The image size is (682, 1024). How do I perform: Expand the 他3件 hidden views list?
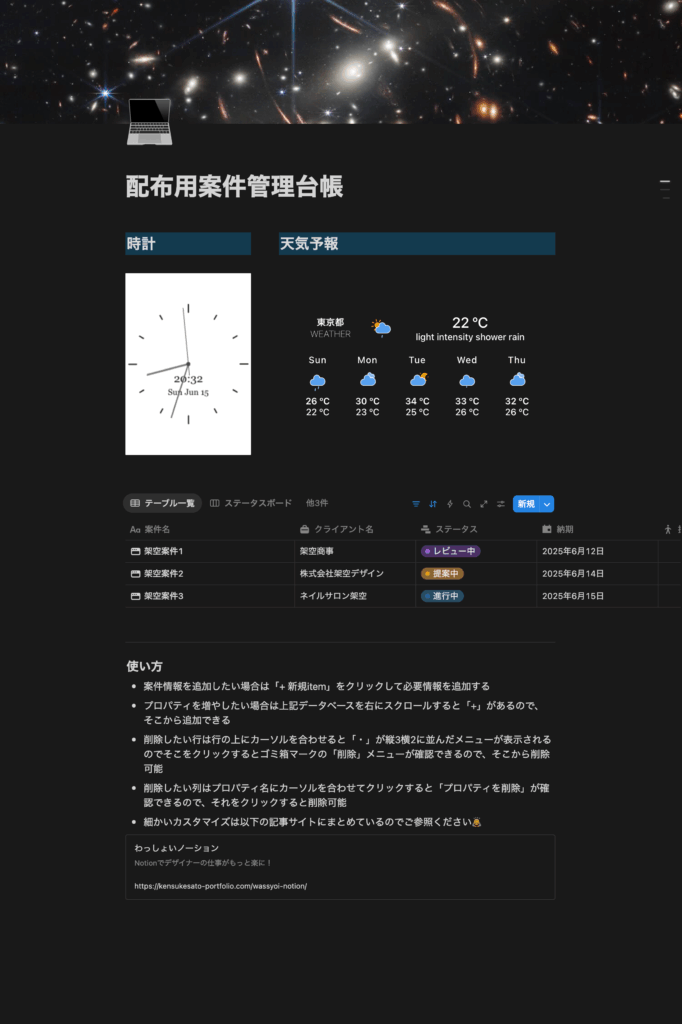317,503
